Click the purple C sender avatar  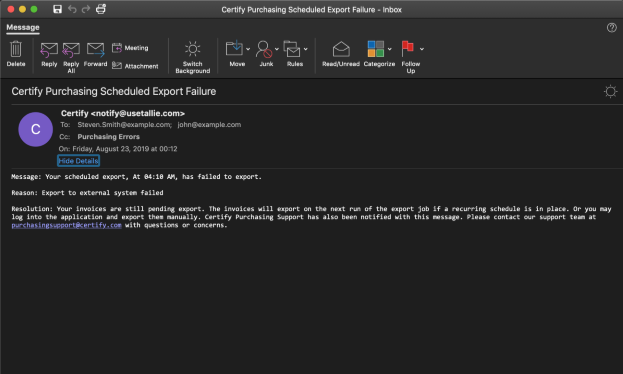point(35,129)
